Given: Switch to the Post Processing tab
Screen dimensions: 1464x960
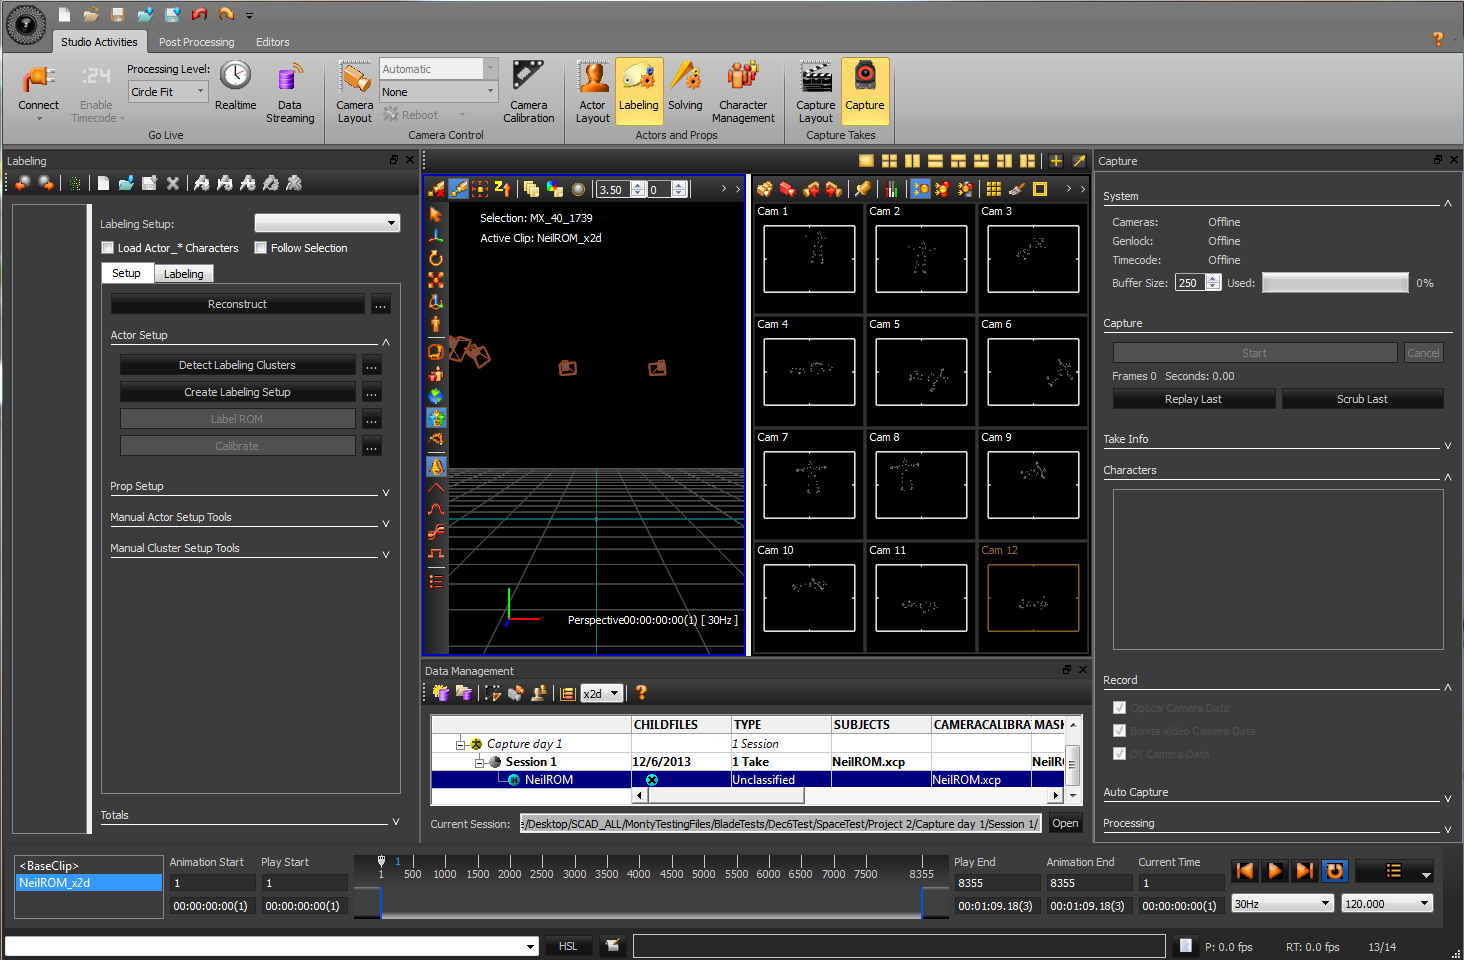Looking at the screenshot, I should pos(196,42).
